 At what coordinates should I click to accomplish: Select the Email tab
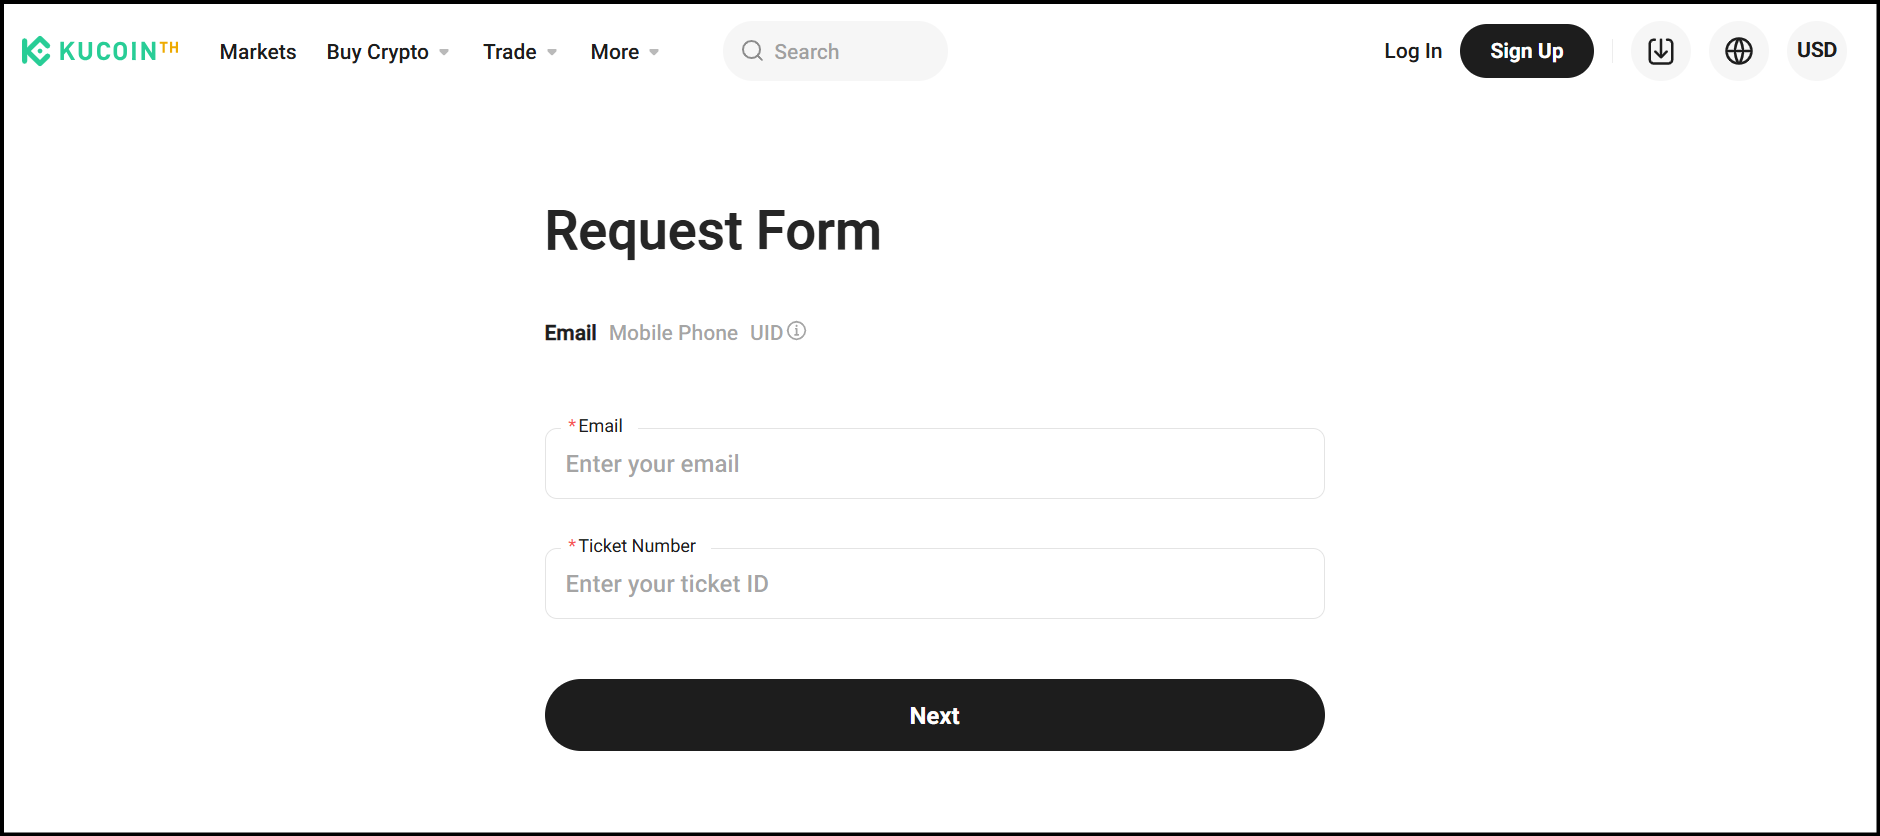tap(570, 332)
